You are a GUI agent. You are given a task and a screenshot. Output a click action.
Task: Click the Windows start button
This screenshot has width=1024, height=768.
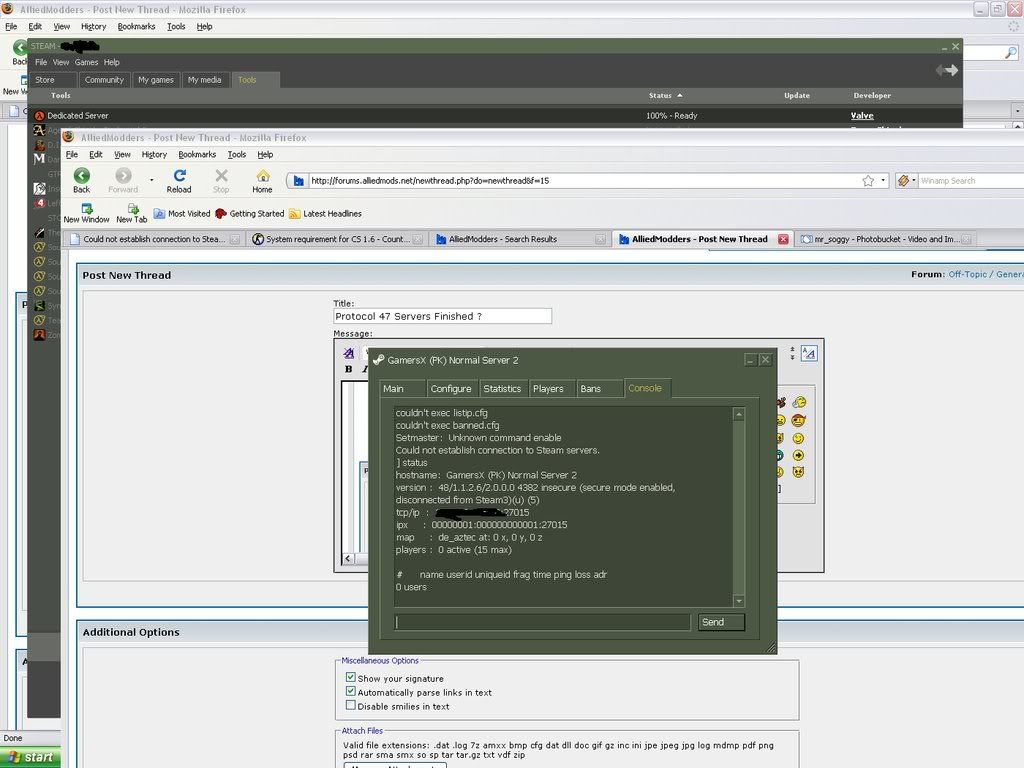[31, 757]
